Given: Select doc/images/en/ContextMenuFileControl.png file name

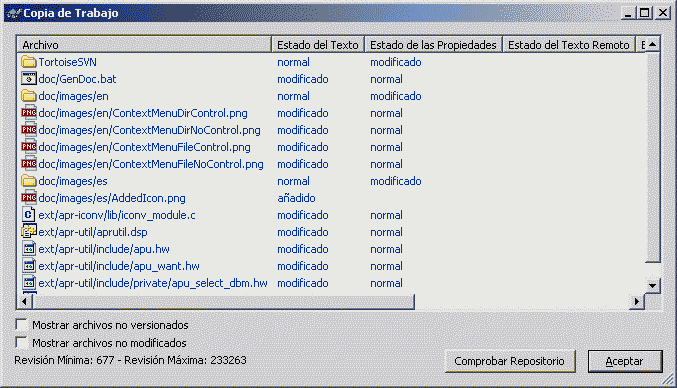Looking at the screenshot, I should 144,147.
